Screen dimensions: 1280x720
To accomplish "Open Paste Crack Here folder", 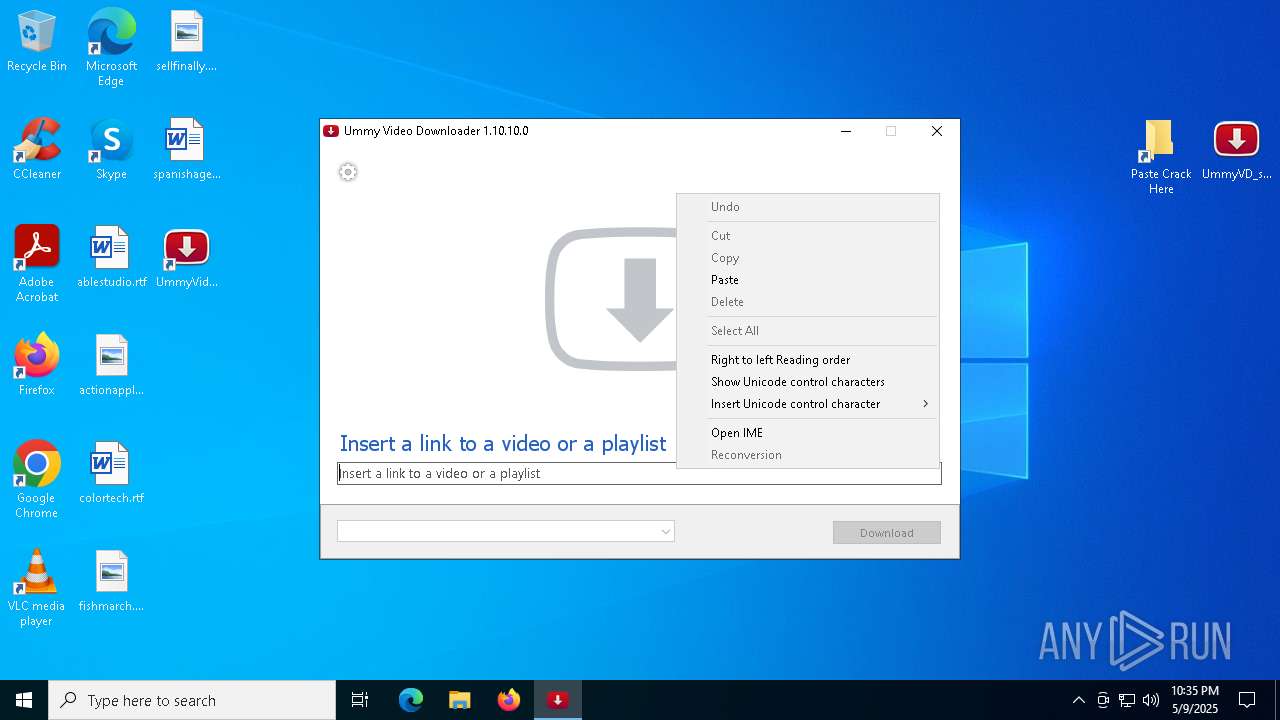I will tap(1161, 157).
